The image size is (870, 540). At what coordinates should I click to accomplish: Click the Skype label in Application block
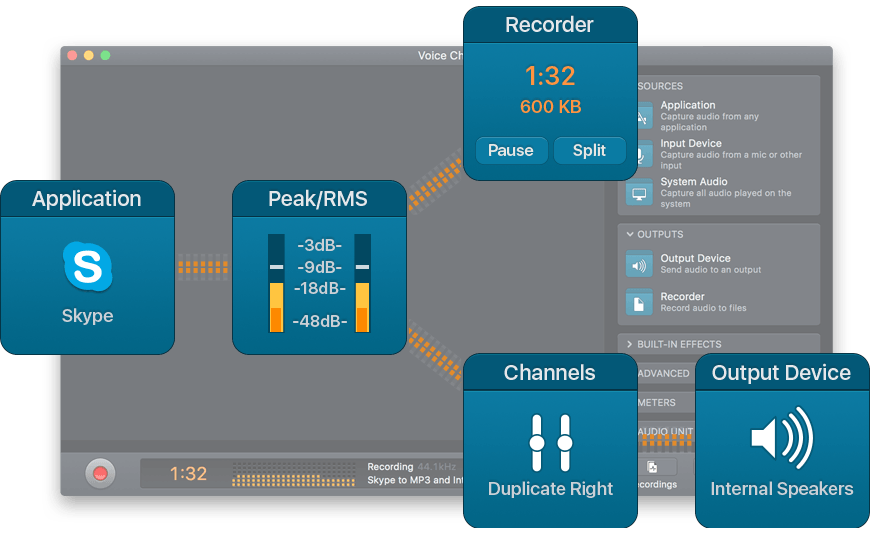pyautogui.click(x=88, y=315)
